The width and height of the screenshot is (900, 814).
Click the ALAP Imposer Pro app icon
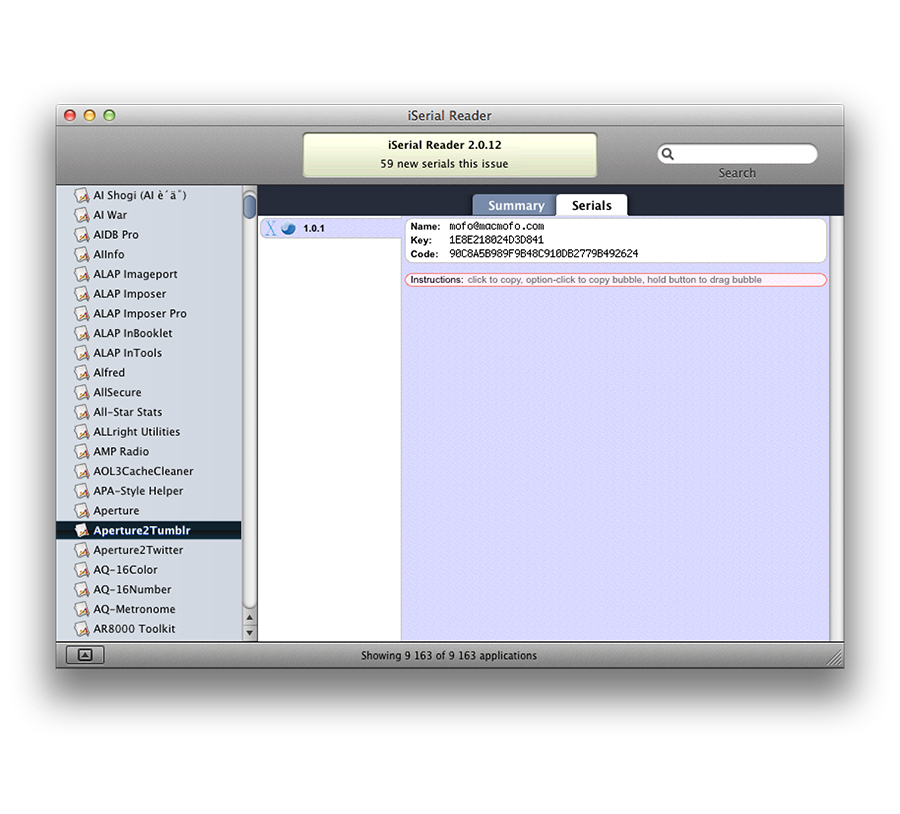[x=82, y=313]
